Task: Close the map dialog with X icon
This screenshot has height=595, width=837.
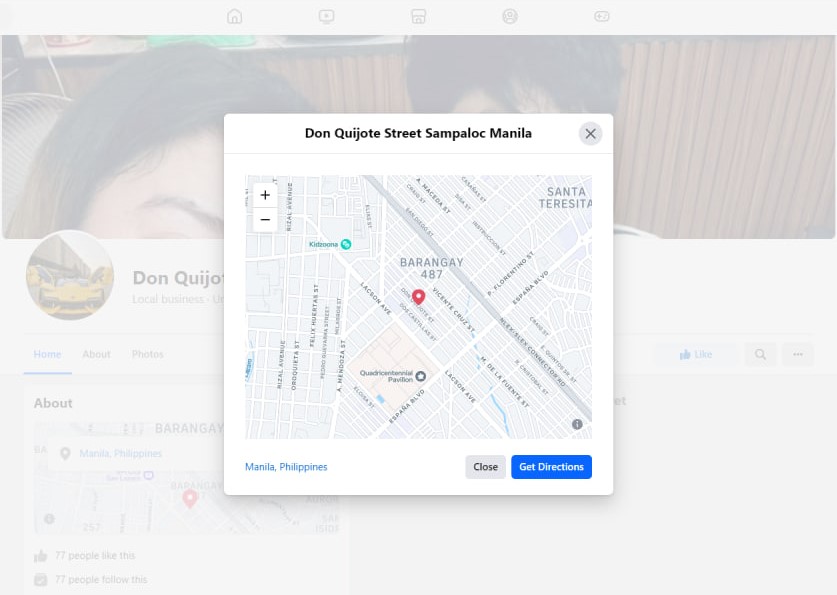Action: coord(590,134)
